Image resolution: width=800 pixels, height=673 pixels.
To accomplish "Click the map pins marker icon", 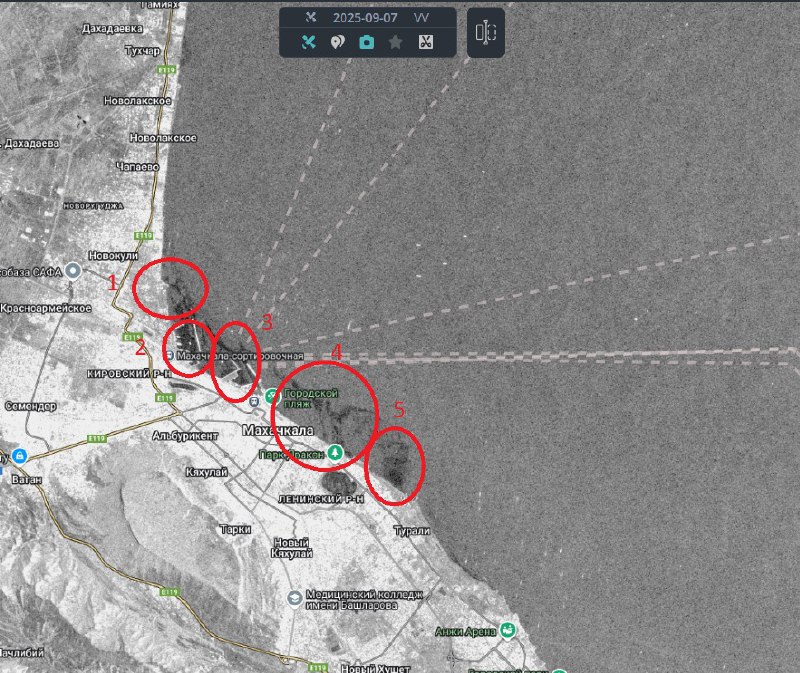I will click(x=338, y=42).
